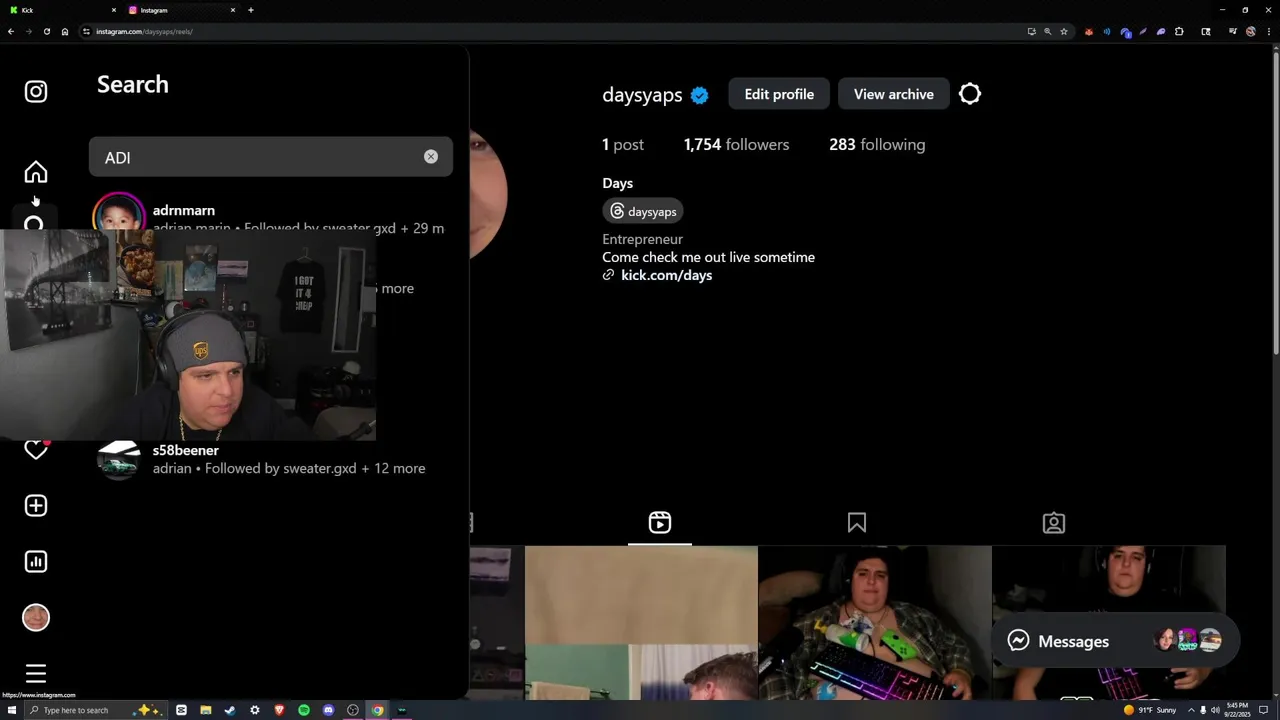Image resolution: width=1280 pixels, height=720 pixels.
Task: Go back in browser history
Action: [x=10, y=31]
